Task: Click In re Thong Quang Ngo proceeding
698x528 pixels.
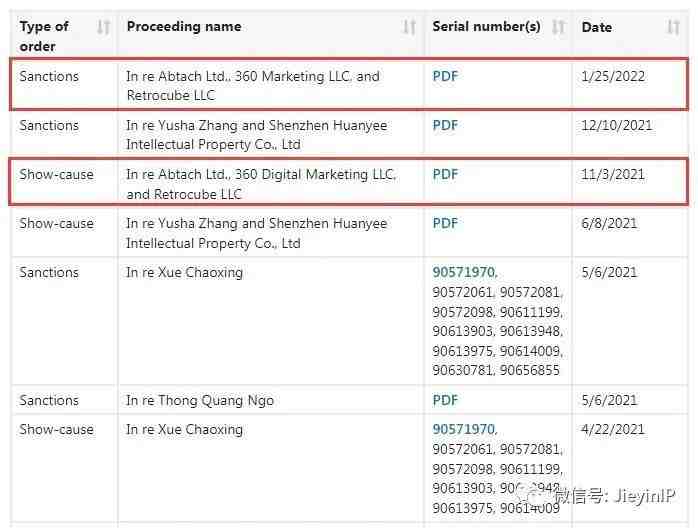Action: click(200, 400)
